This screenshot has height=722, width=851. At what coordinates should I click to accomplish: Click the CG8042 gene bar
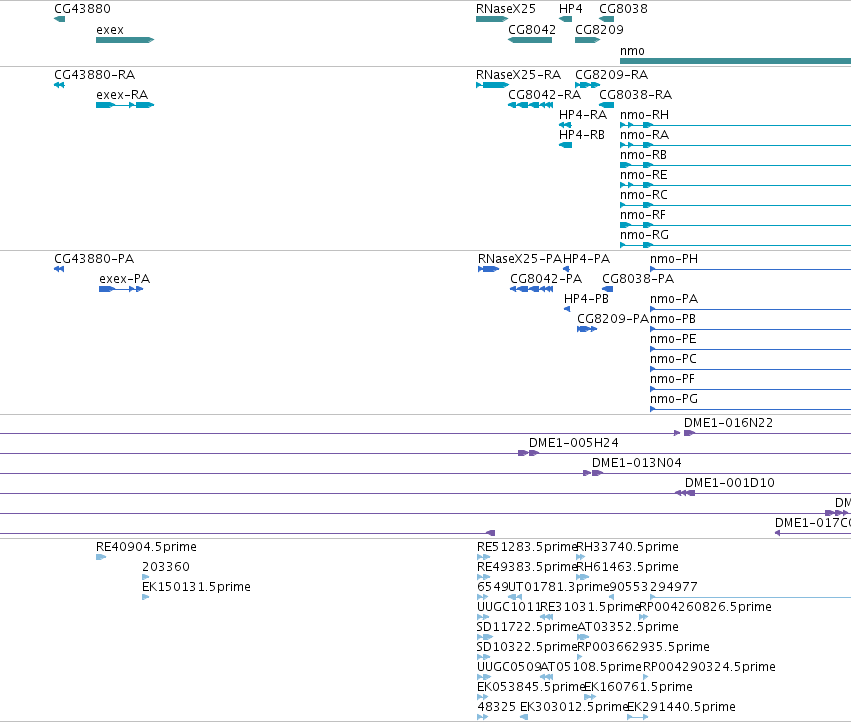click(x=530, y=40)
